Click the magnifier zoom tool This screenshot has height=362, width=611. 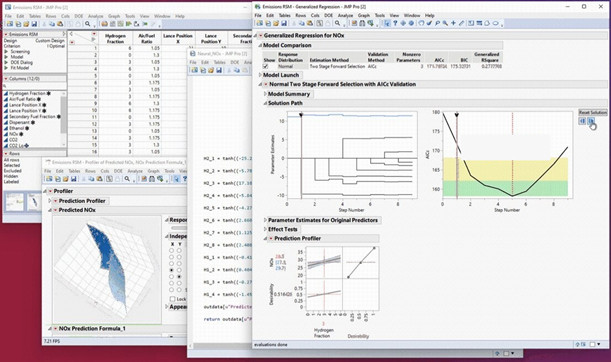[x=445, y=23]
